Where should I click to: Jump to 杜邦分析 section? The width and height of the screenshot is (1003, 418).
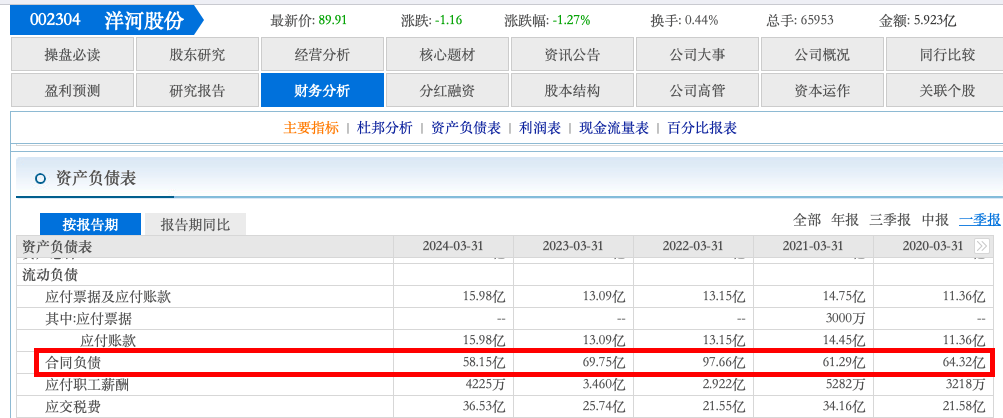[x=384, y=128]
